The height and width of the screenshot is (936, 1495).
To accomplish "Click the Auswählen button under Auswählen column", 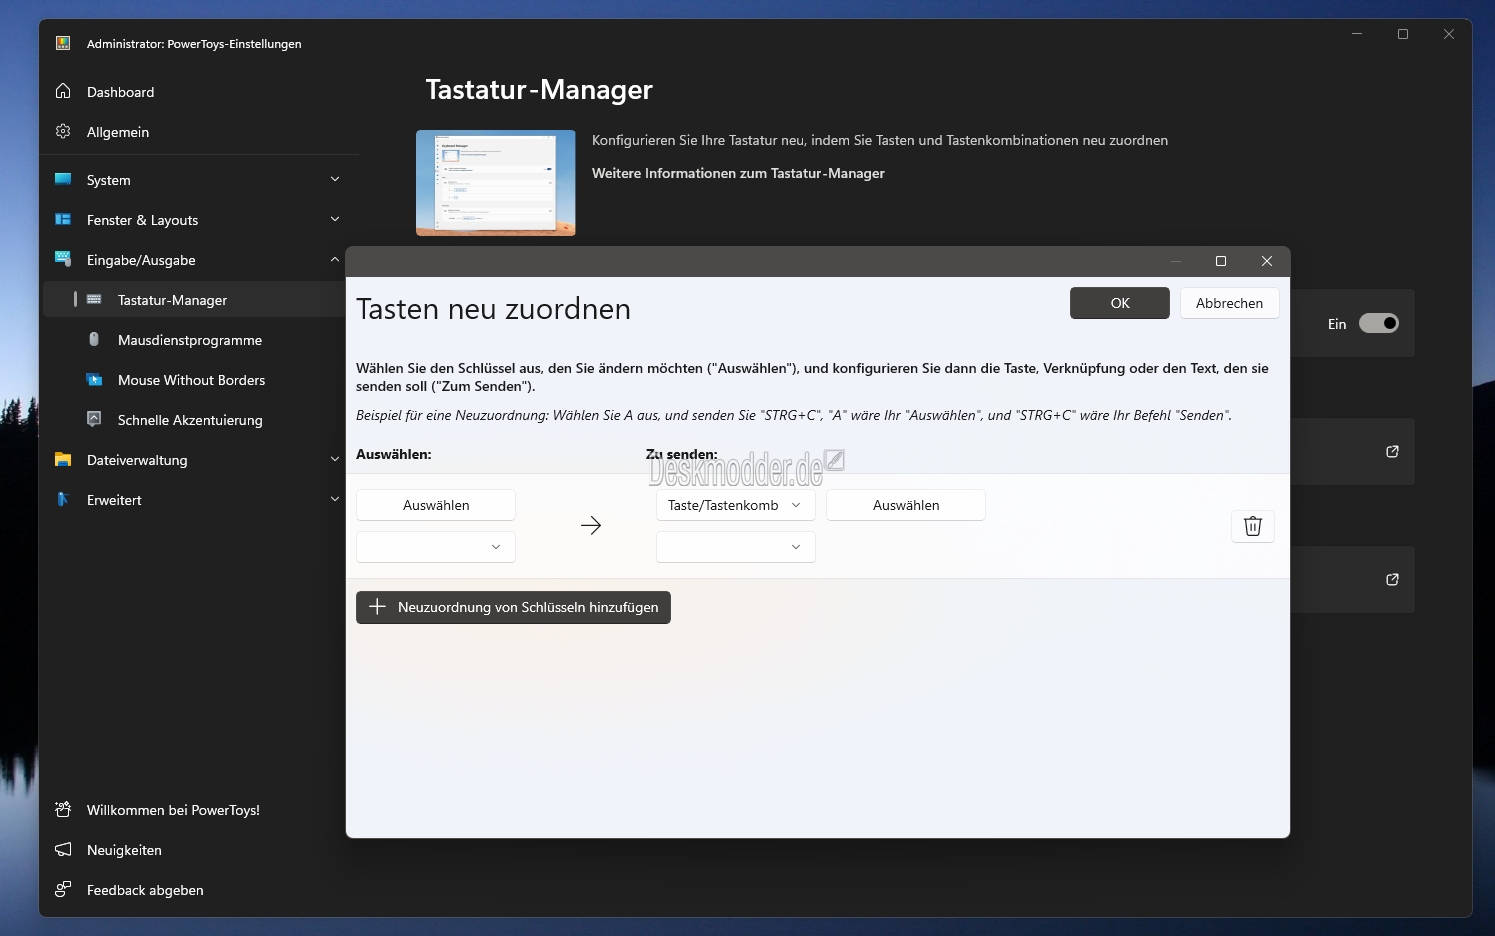I will [x=436, y=505].
